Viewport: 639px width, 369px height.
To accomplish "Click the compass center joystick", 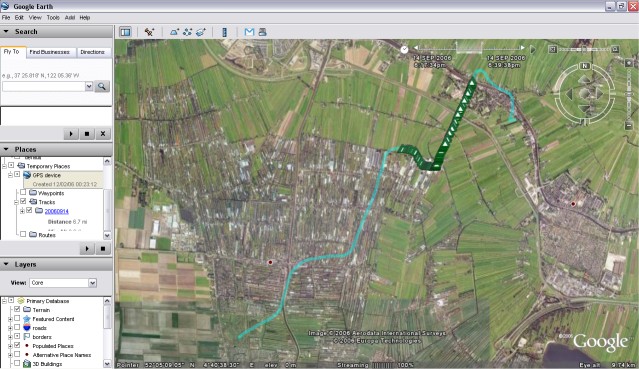I will (x=585, y=94).
